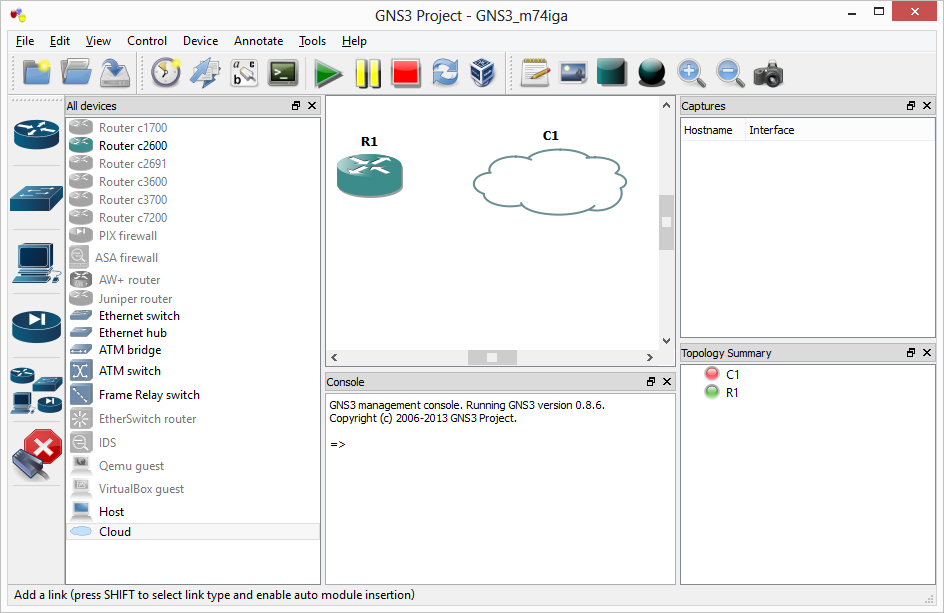The height and width of the screenshot is (613, 944).
Task: Click the canvas scroll right arrow
Action: [650, 357]
